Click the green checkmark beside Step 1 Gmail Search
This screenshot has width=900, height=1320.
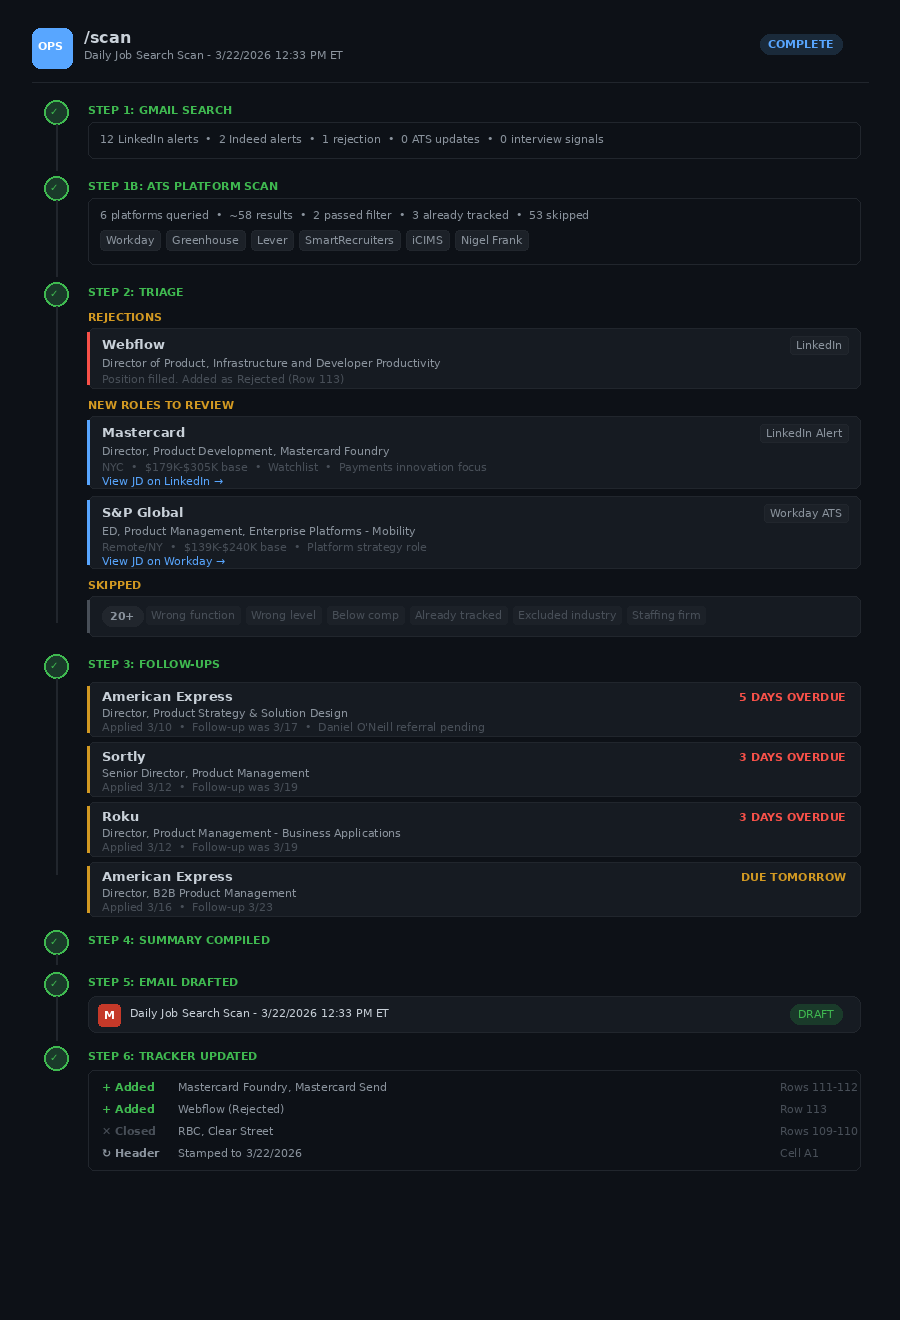56,112
